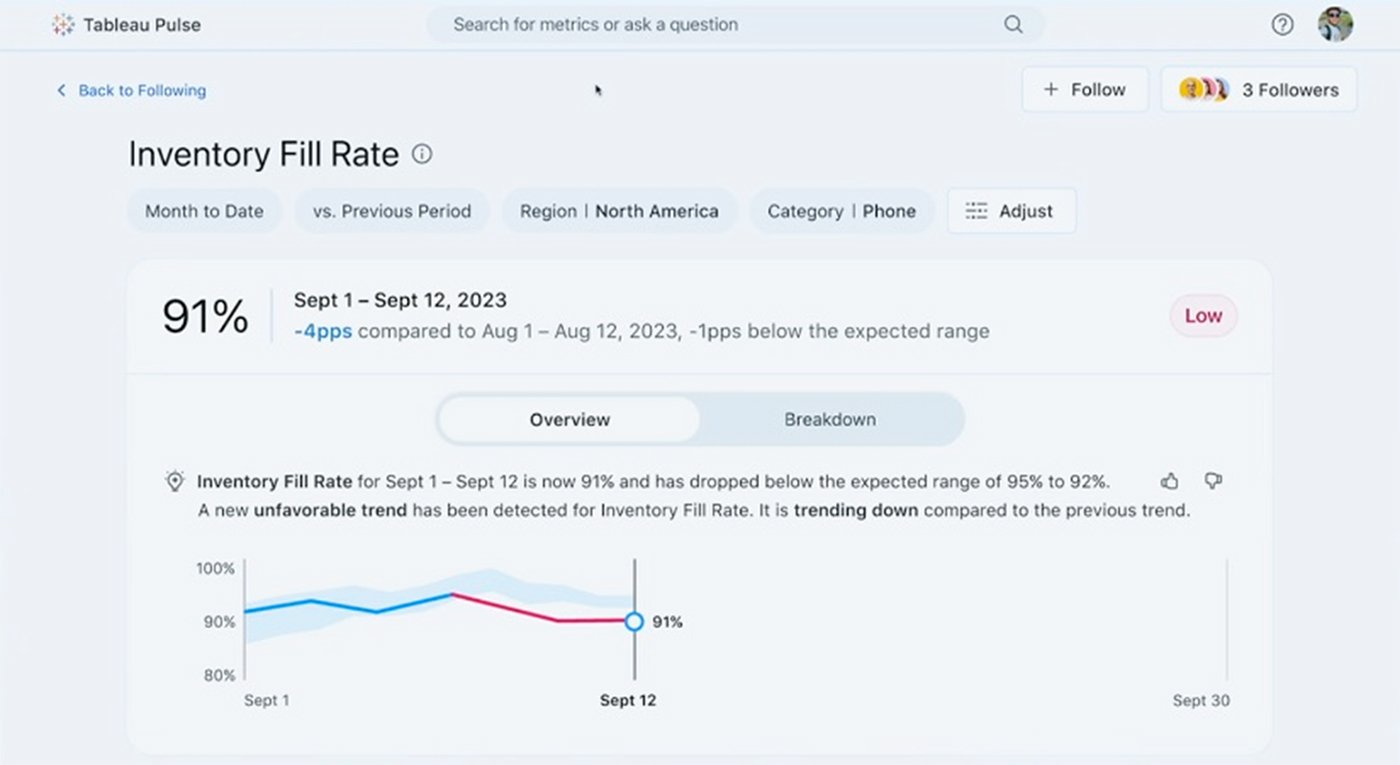Open the help question mark icon
1400x765 pixels.
click(x=1282, y=25)
